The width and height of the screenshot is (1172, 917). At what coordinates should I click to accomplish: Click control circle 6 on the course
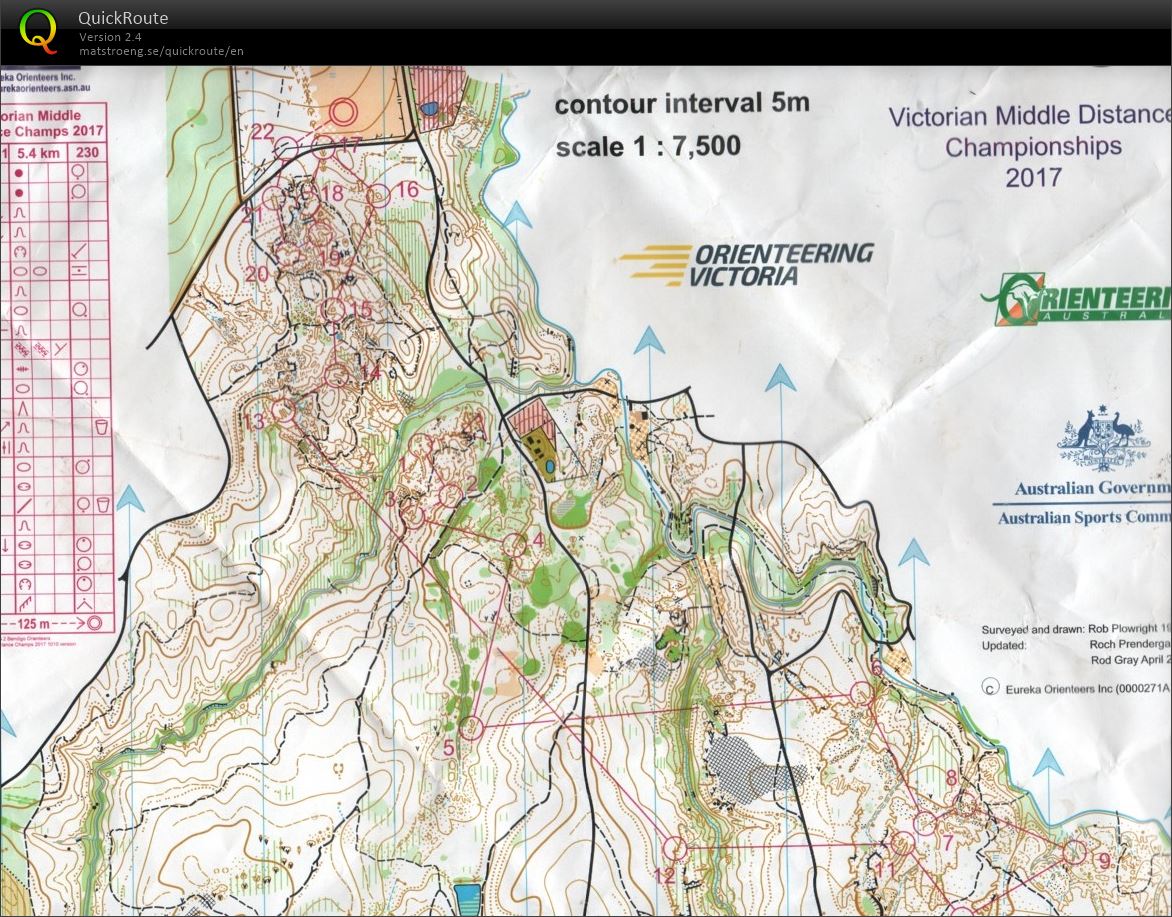pyautogui.click(x=861, y=692)
